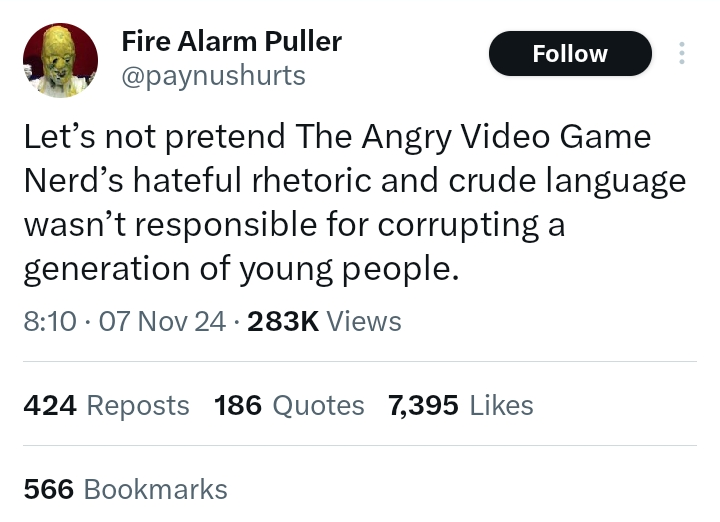Click the word "Views" beside 283K

[364, 321]
